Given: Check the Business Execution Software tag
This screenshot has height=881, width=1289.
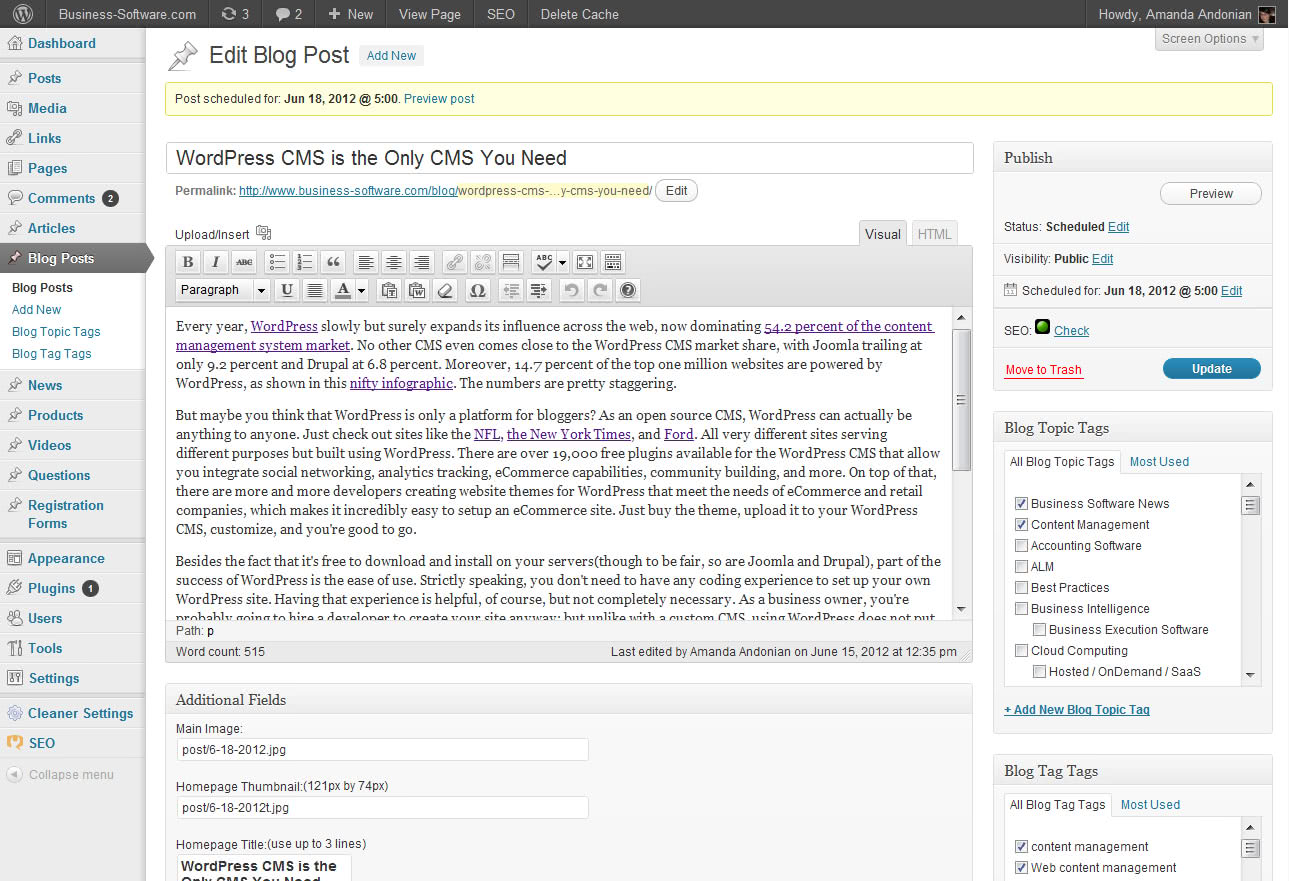Looking at the screenshot, I should [x=1039, y=629].
